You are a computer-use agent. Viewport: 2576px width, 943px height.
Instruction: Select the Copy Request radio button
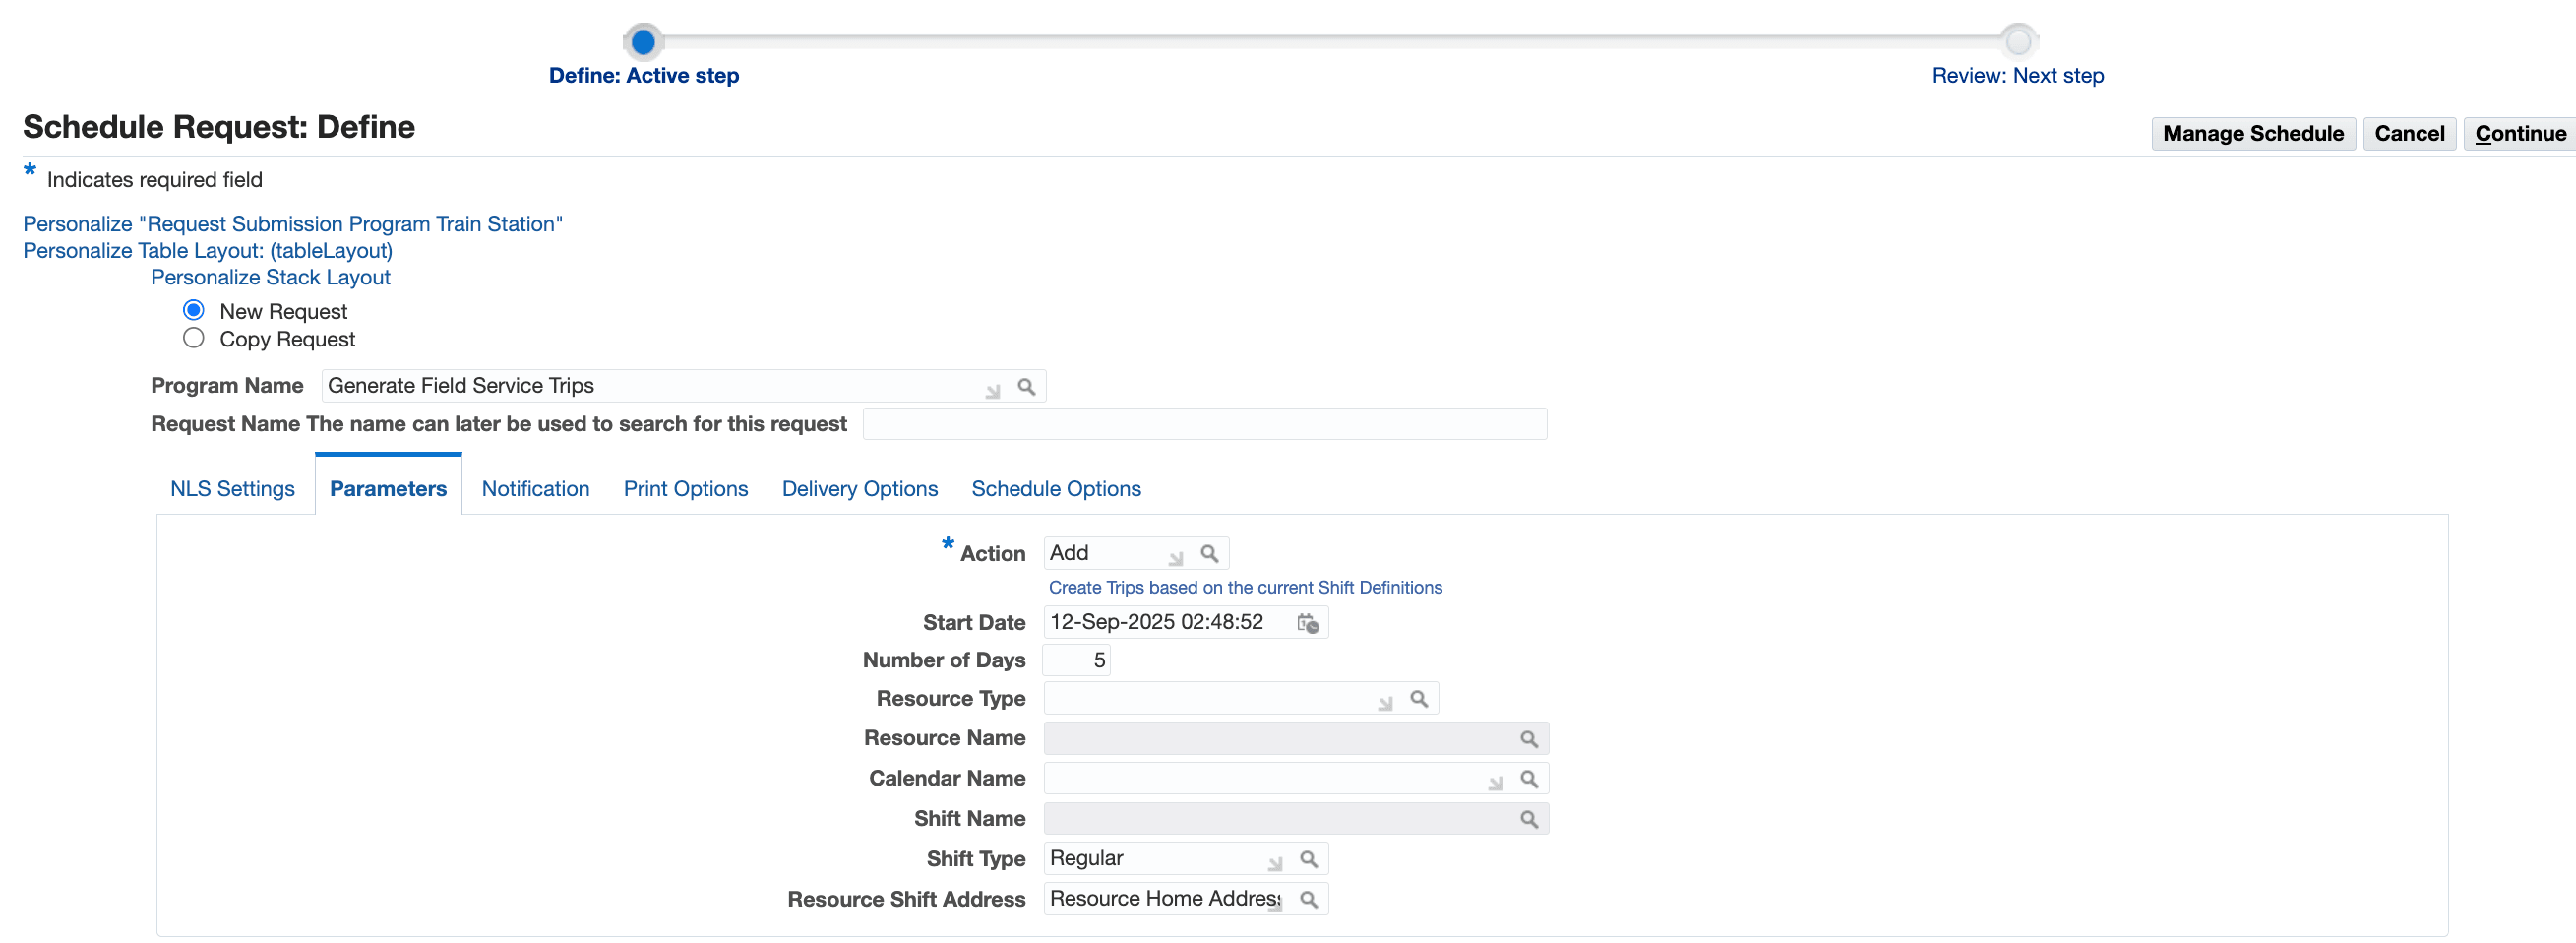click(x=193, y=338)
